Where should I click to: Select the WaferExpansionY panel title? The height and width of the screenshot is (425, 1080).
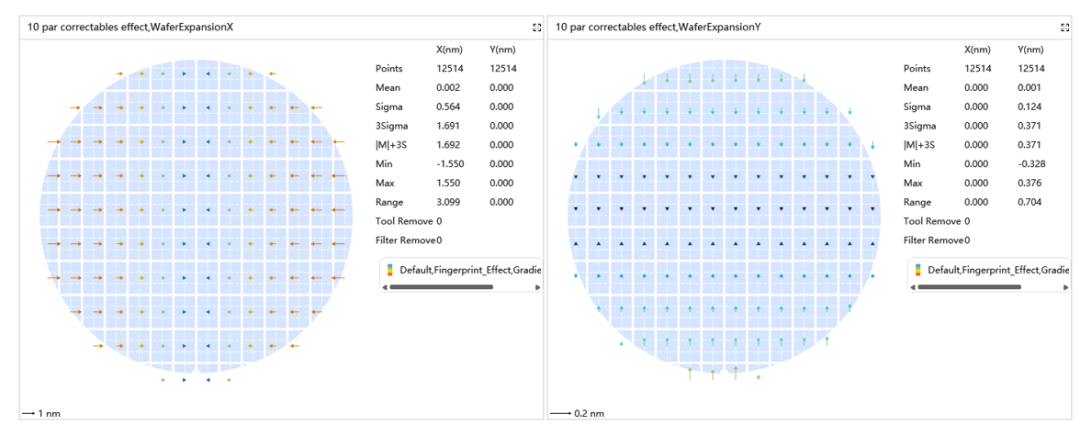(658, 28)
